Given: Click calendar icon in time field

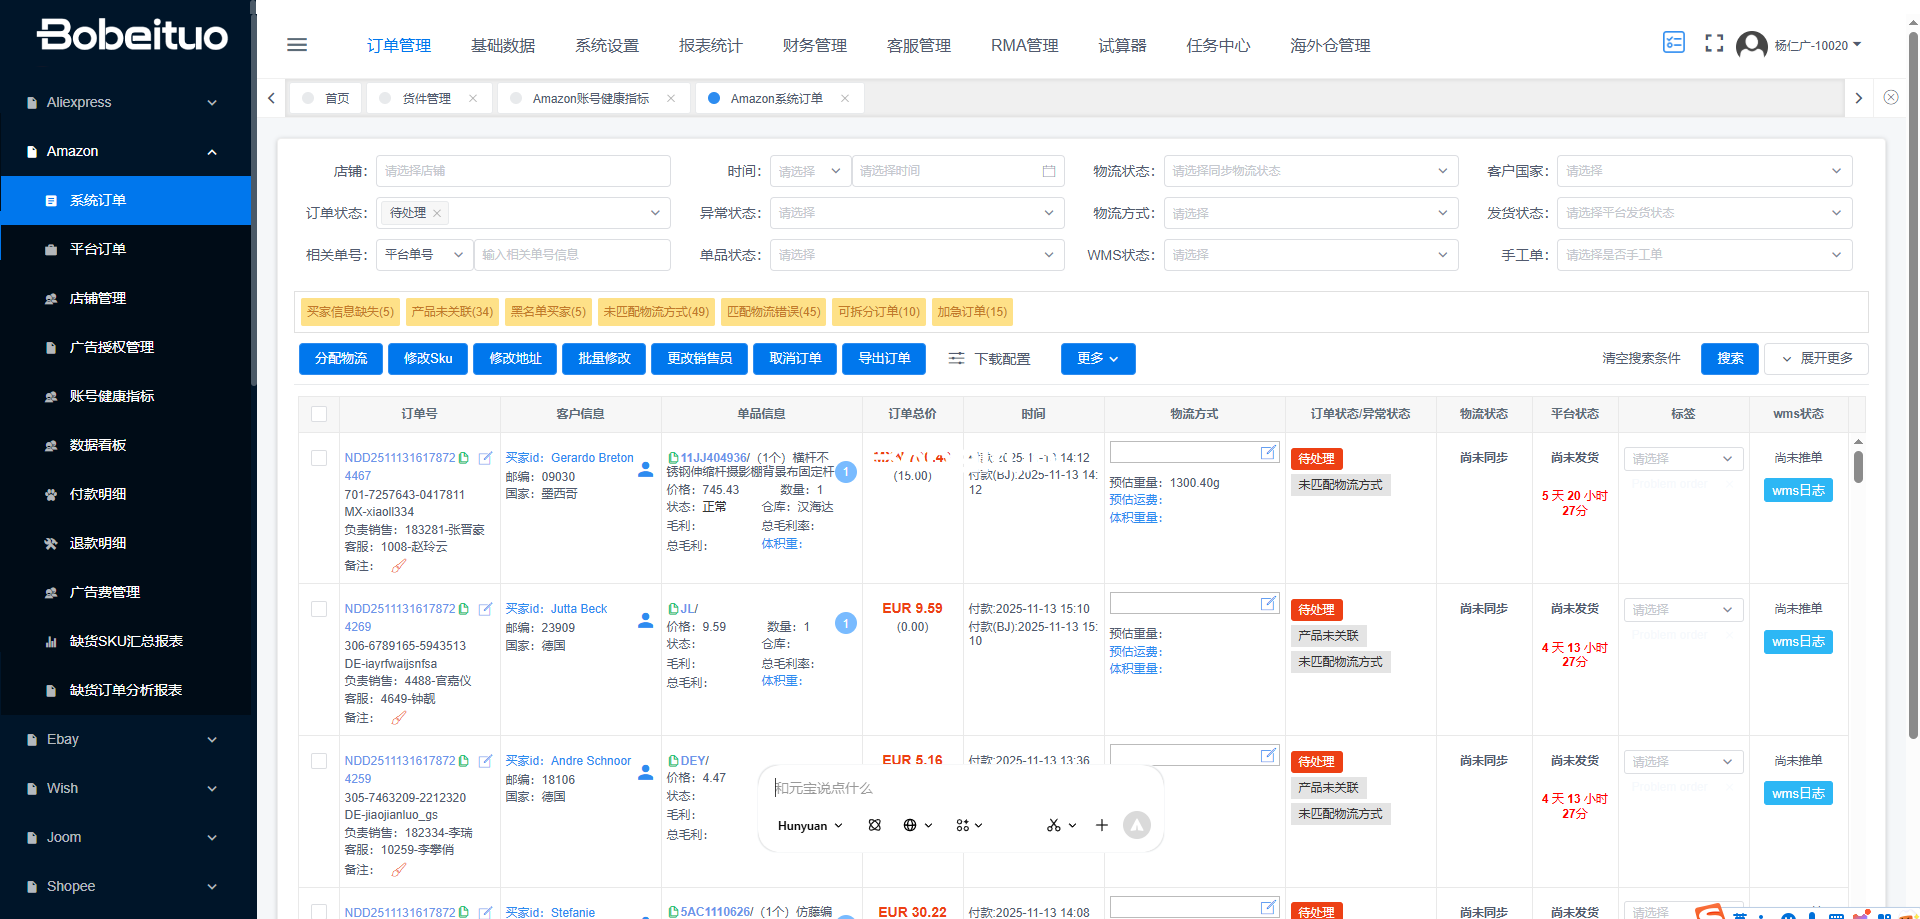Looking at the screenshot, I should click(x=1048, y=171).
